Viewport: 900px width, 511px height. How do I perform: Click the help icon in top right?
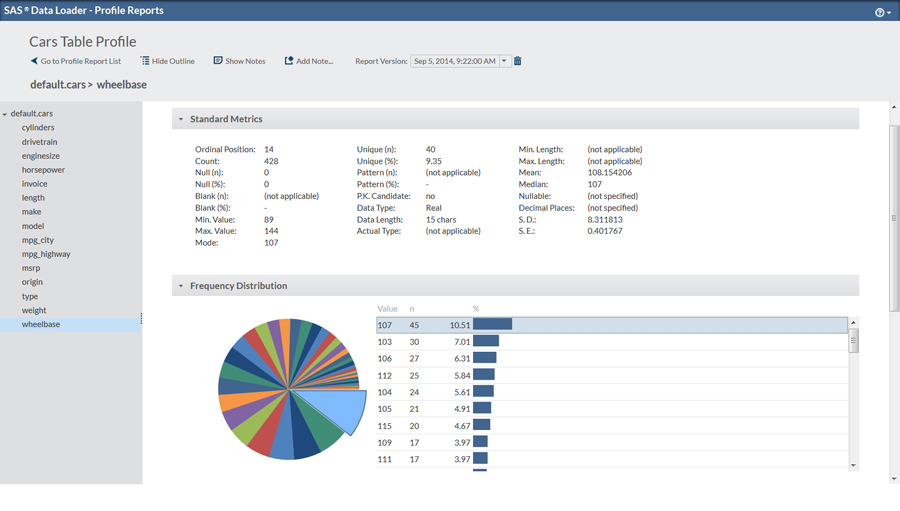tap(880, 12)
